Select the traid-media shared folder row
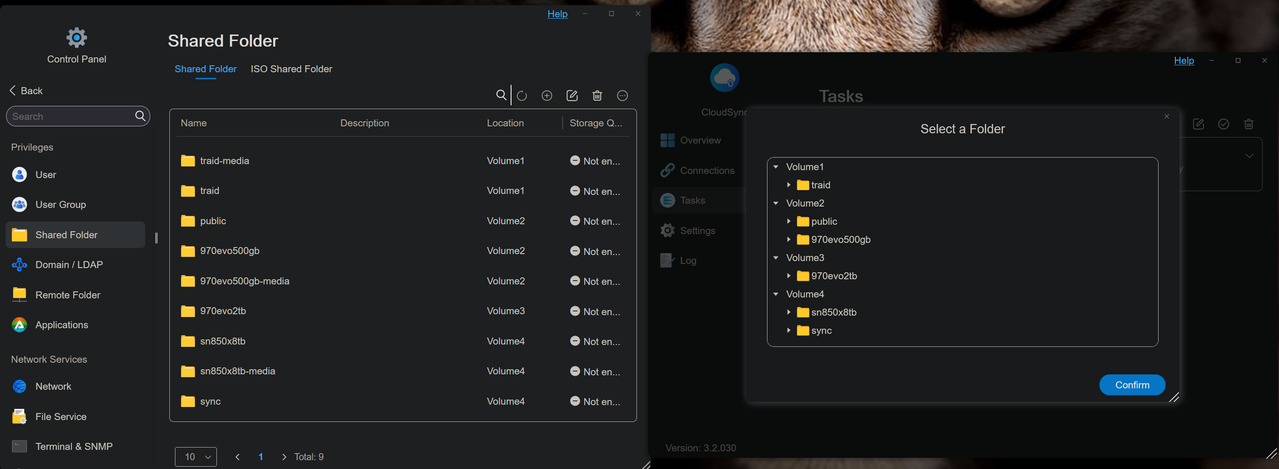 [x=403, y=160]
